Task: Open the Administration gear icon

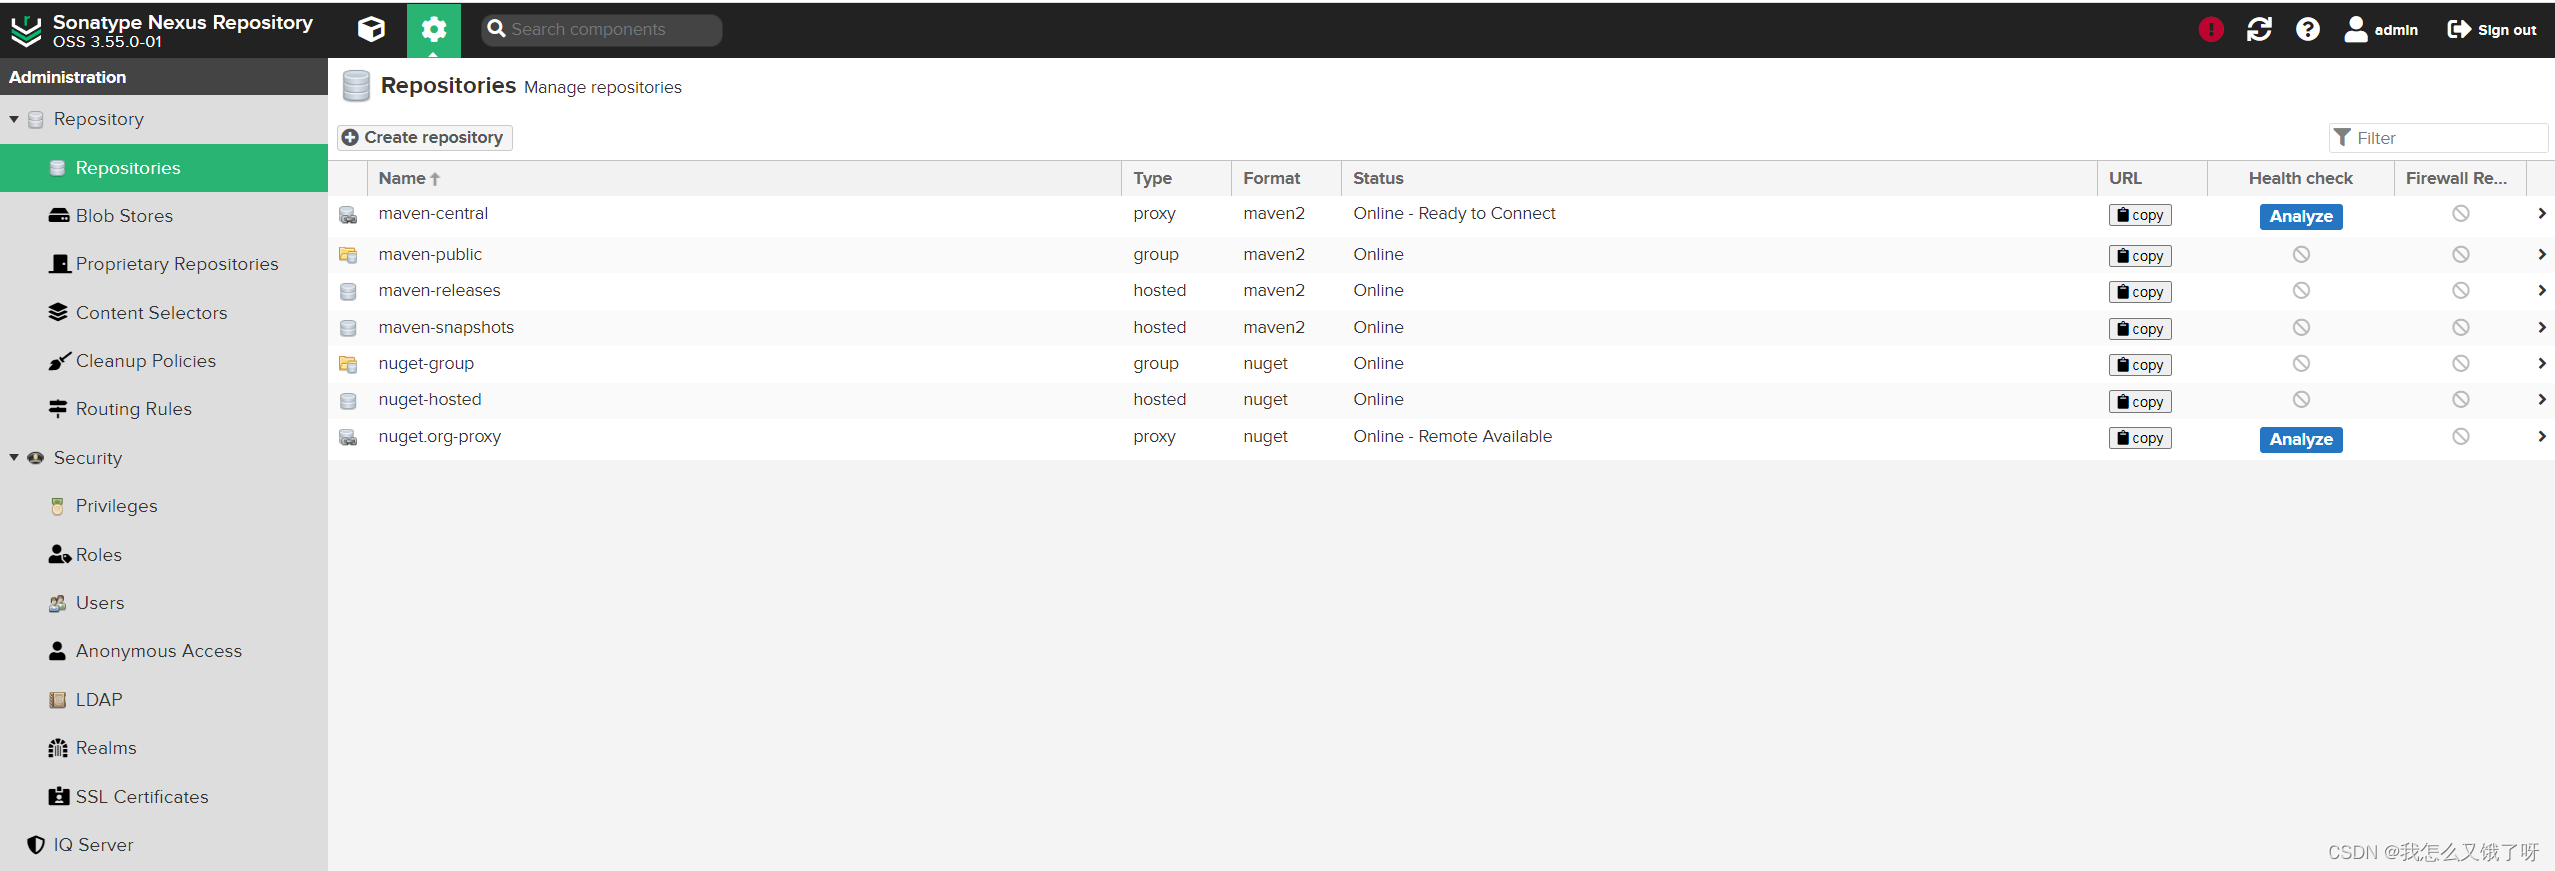Action: [433, 29]
